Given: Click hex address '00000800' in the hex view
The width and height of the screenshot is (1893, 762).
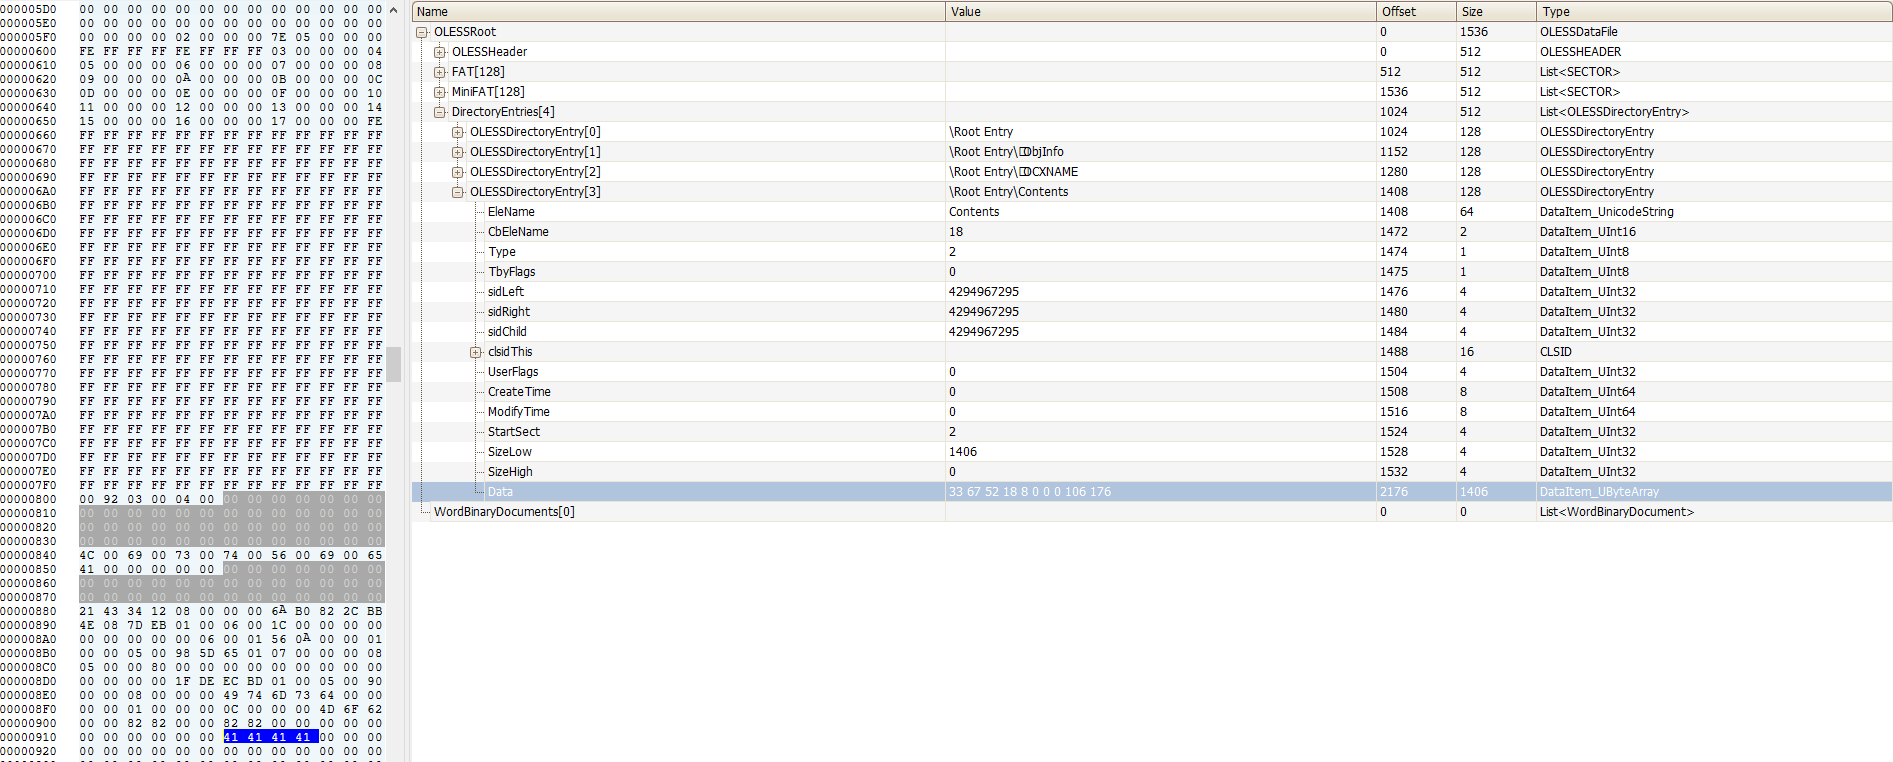Looking at the screenshot, I should pos(28,499).
